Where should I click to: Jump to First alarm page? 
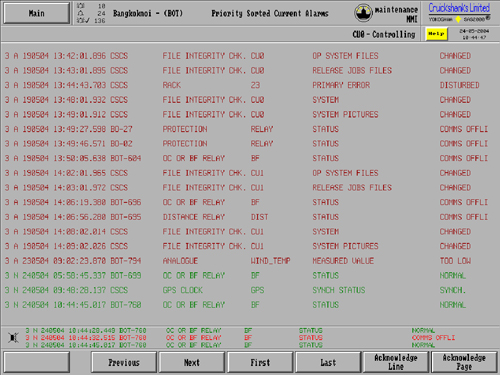click(x=260, y=362)
